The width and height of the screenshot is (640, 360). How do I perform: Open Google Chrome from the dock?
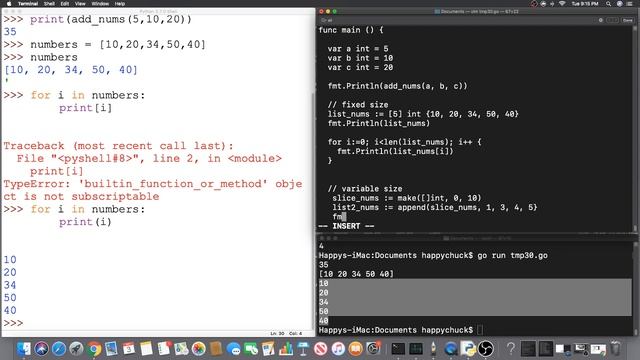pyautogui.click(x=93, y=349)
